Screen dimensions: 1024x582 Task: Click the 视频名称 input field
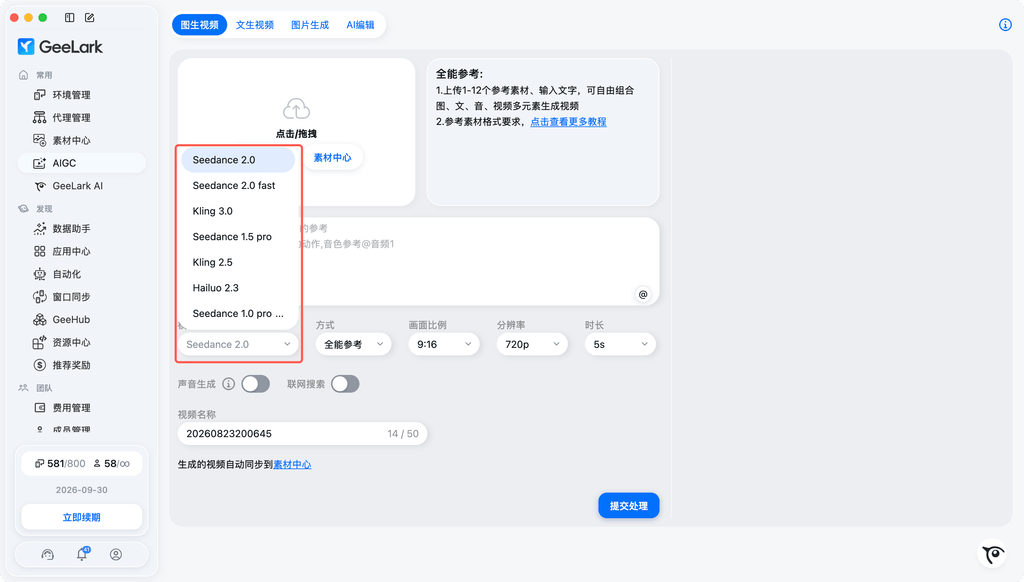pyautogui.click(x=302, y=434)
